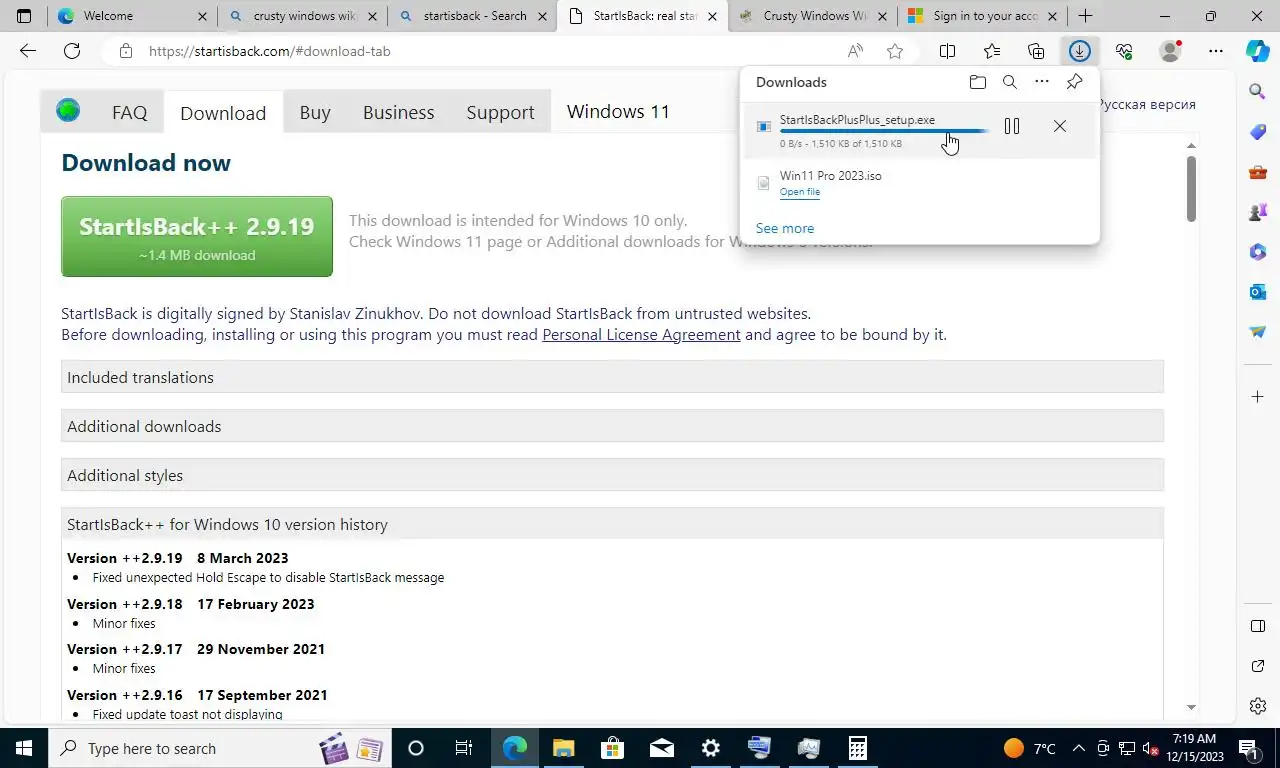Open the Buy page tab
This screenshot has height=768, width=1280.
point(315,112)
